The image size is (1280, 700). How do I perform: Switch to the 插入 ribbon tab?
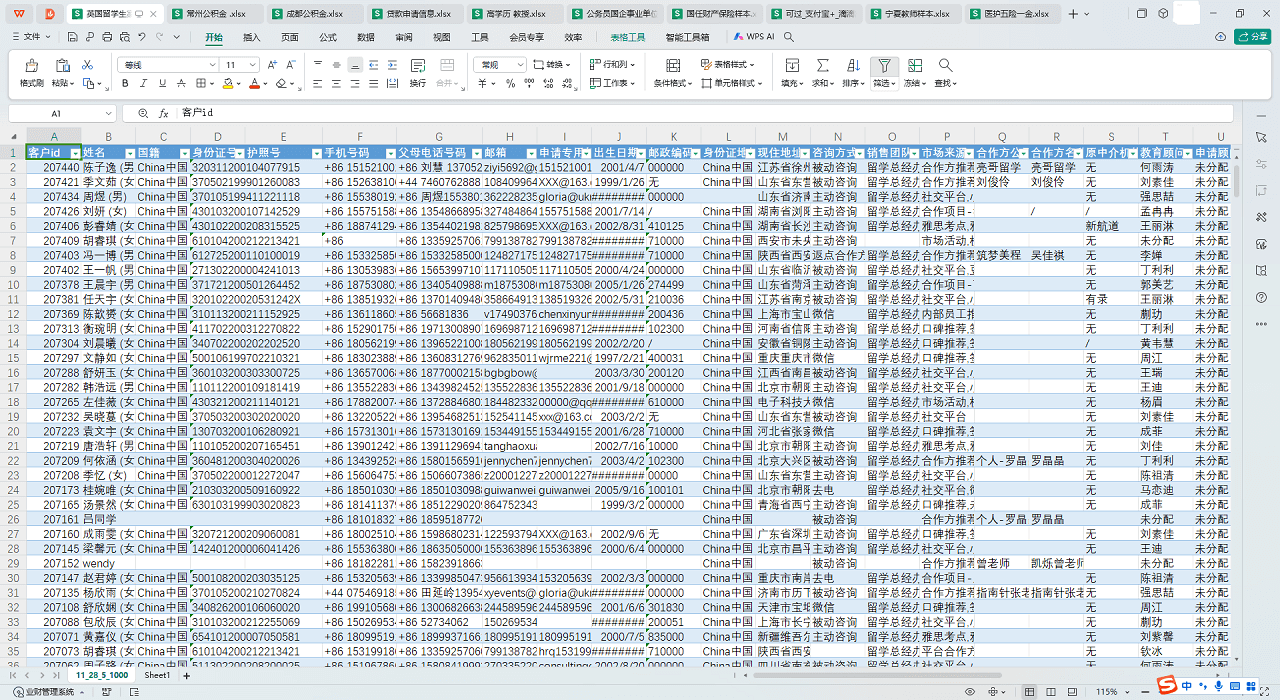point(251,37)
